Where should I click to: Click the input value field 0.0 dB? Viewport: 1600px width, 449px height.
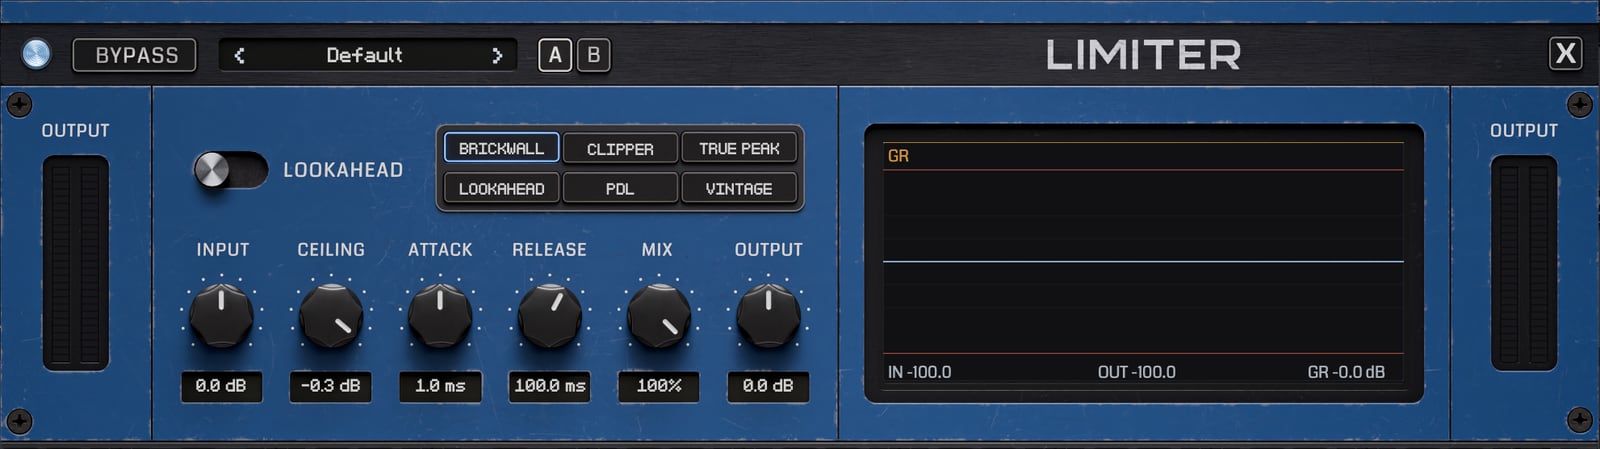pyautogui.click(x=221, y=386)
